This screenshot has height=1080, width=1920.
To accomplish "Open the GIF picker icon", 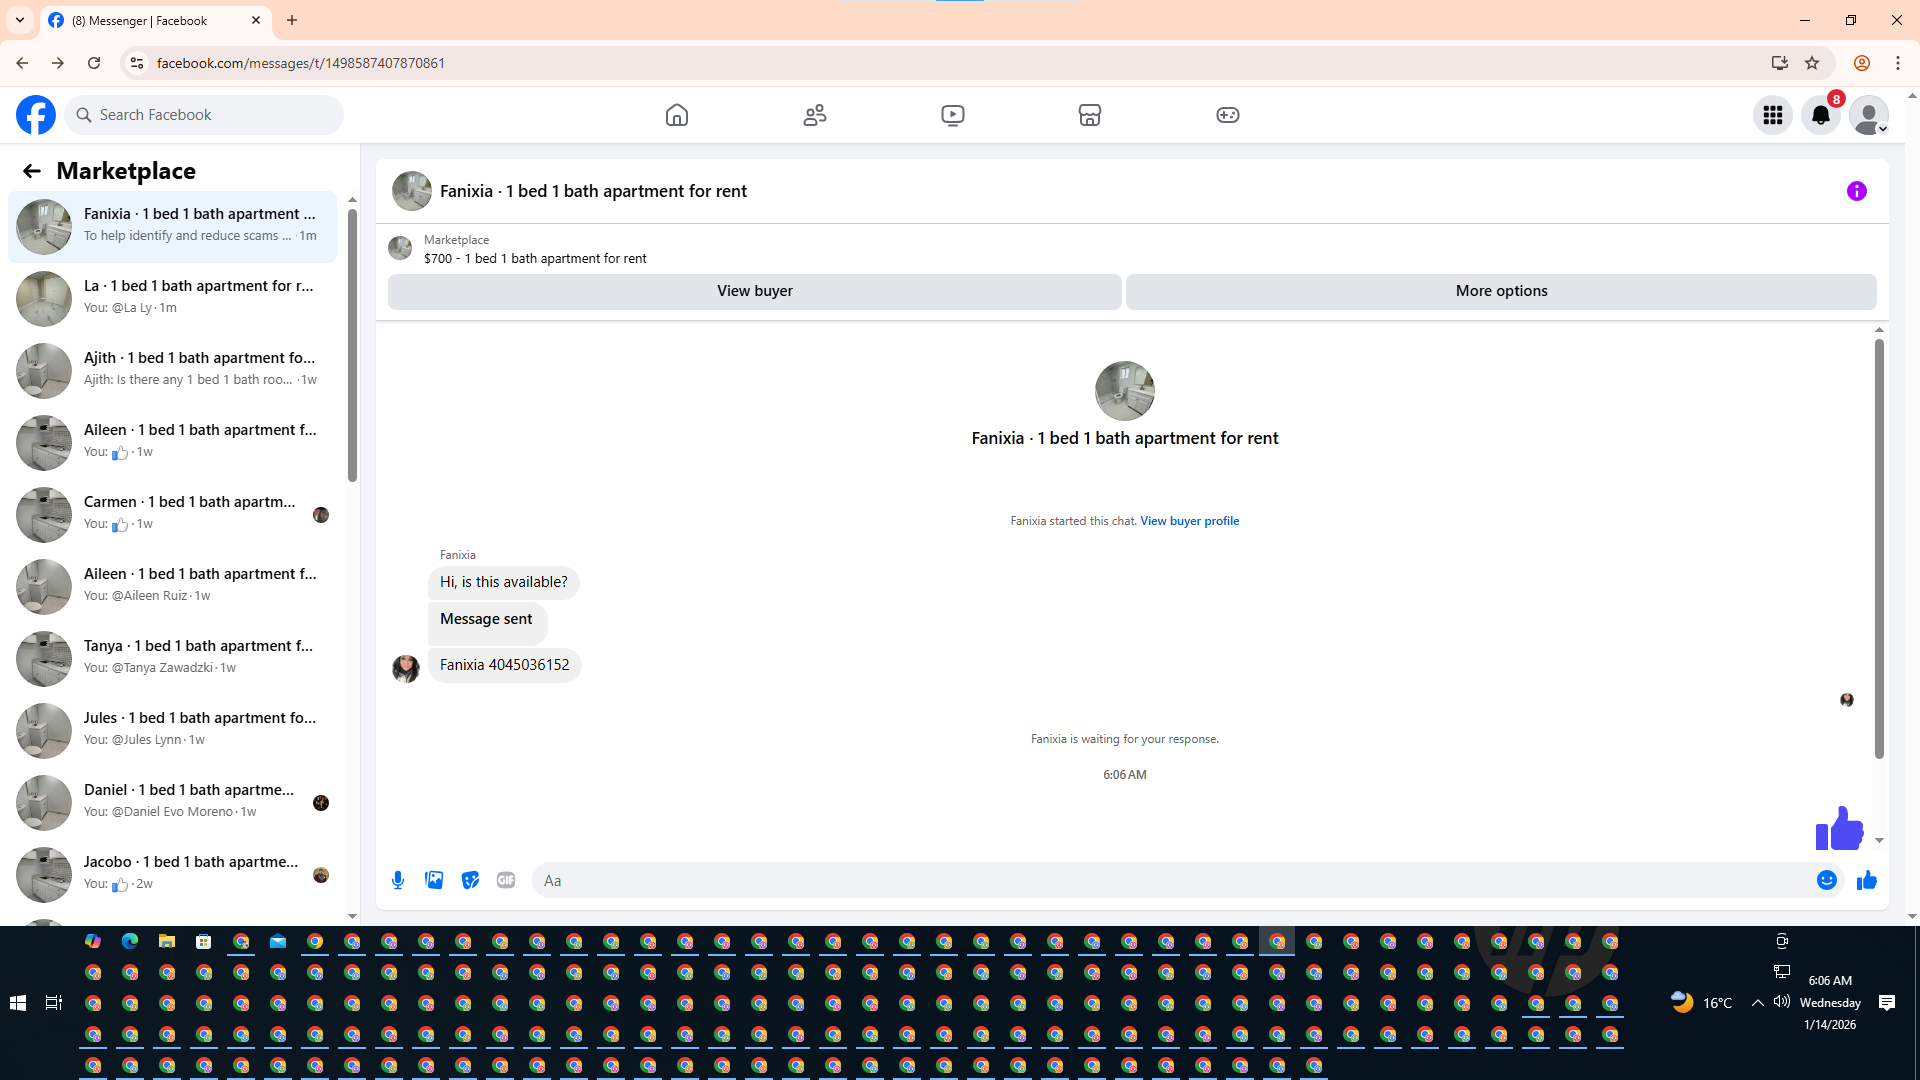I will (506, 880).
